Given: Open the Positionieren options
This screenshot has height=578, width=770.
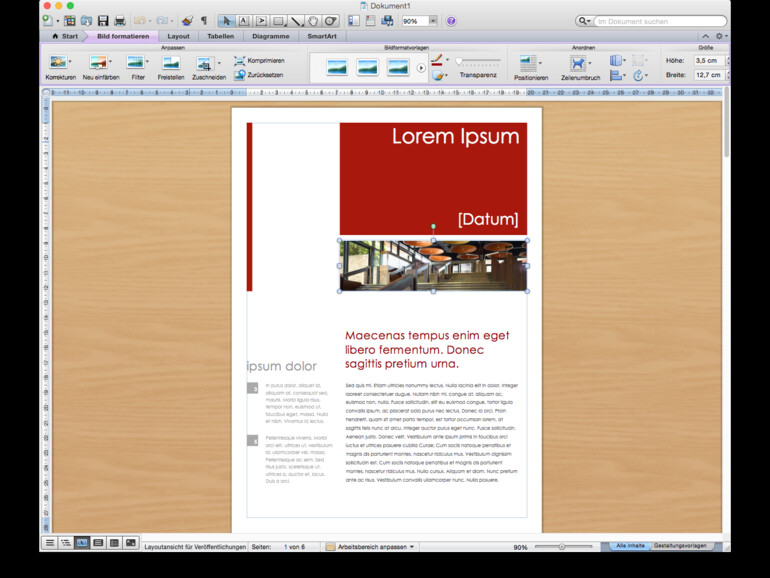Looking at the screenshot, I should (529, 63).
